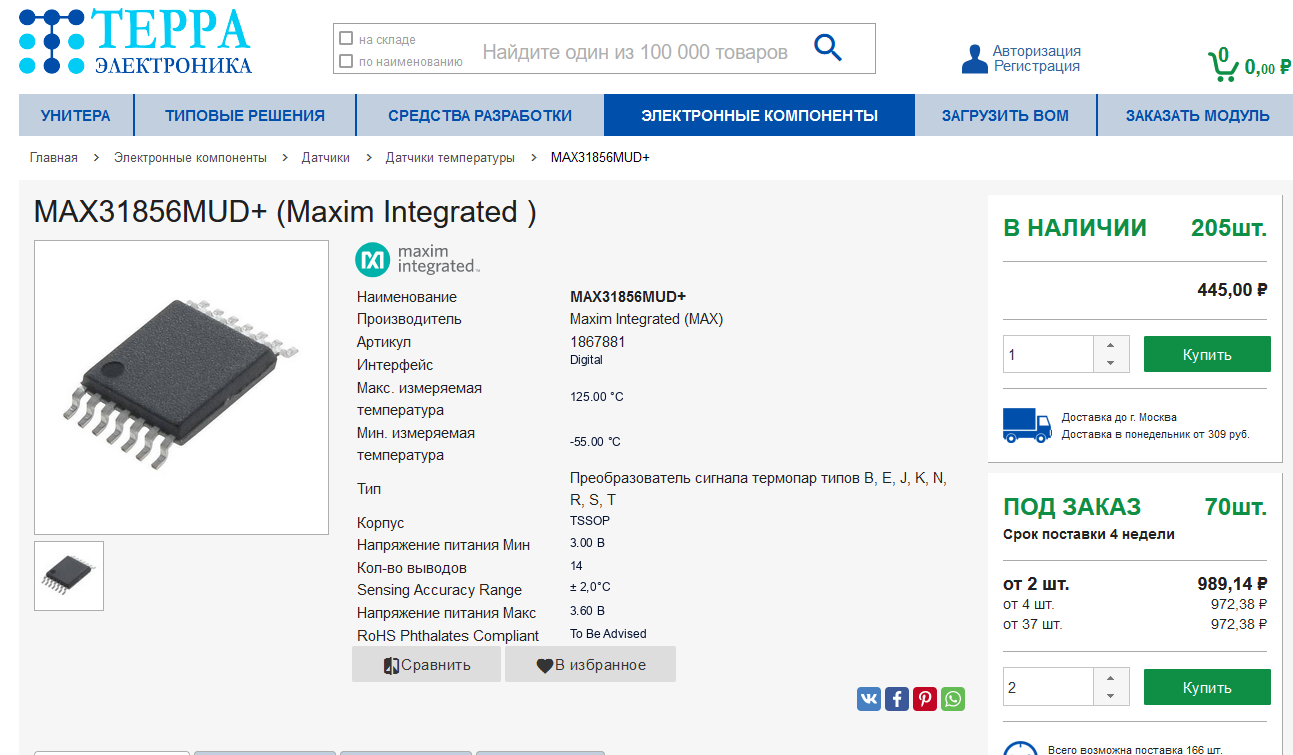1293x755 pixels.
Task: Open the Датчики breadcrumb link
Action: coord(326,158)
